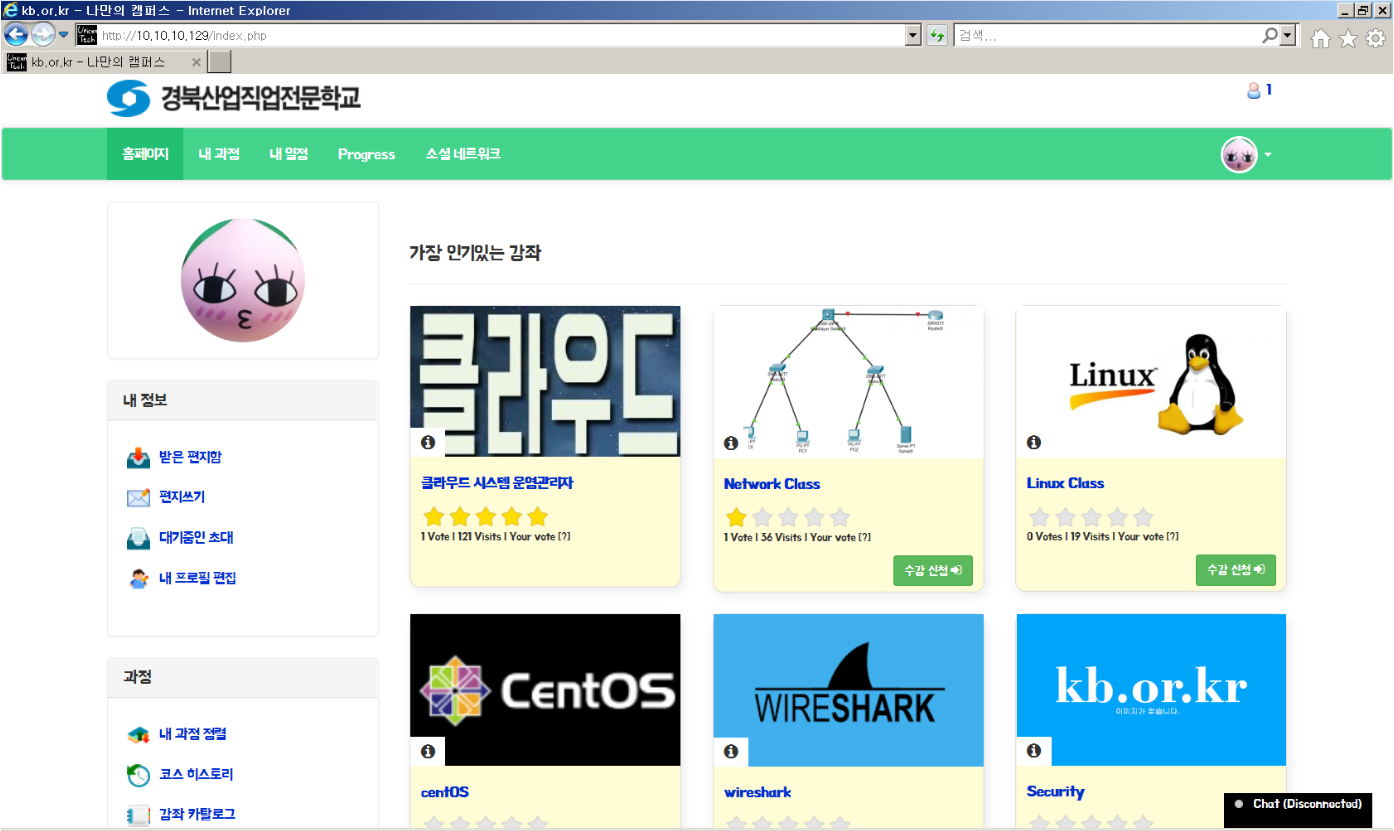Image resolution: width=1394 pixels, height=831 pixels.
Task: Rate Network Class with the third star
Action: [x=788, y=517]
